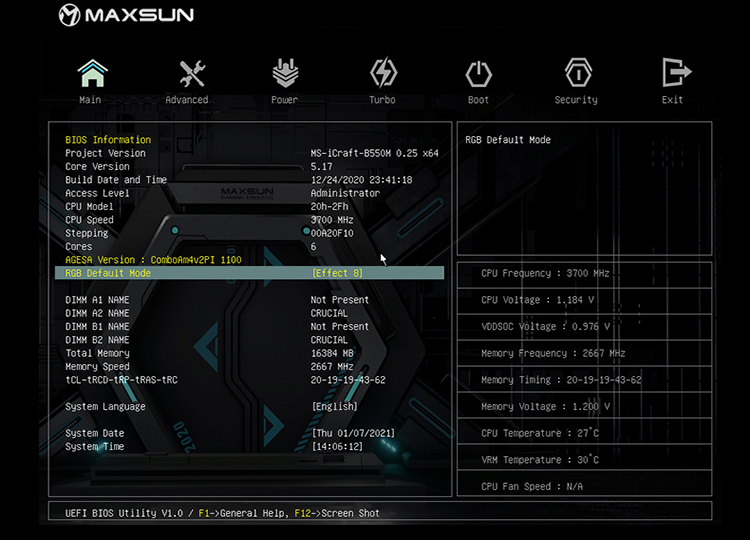Click the CPU Fan Speed status entry
Screen dimensions: 750x540
532,486
